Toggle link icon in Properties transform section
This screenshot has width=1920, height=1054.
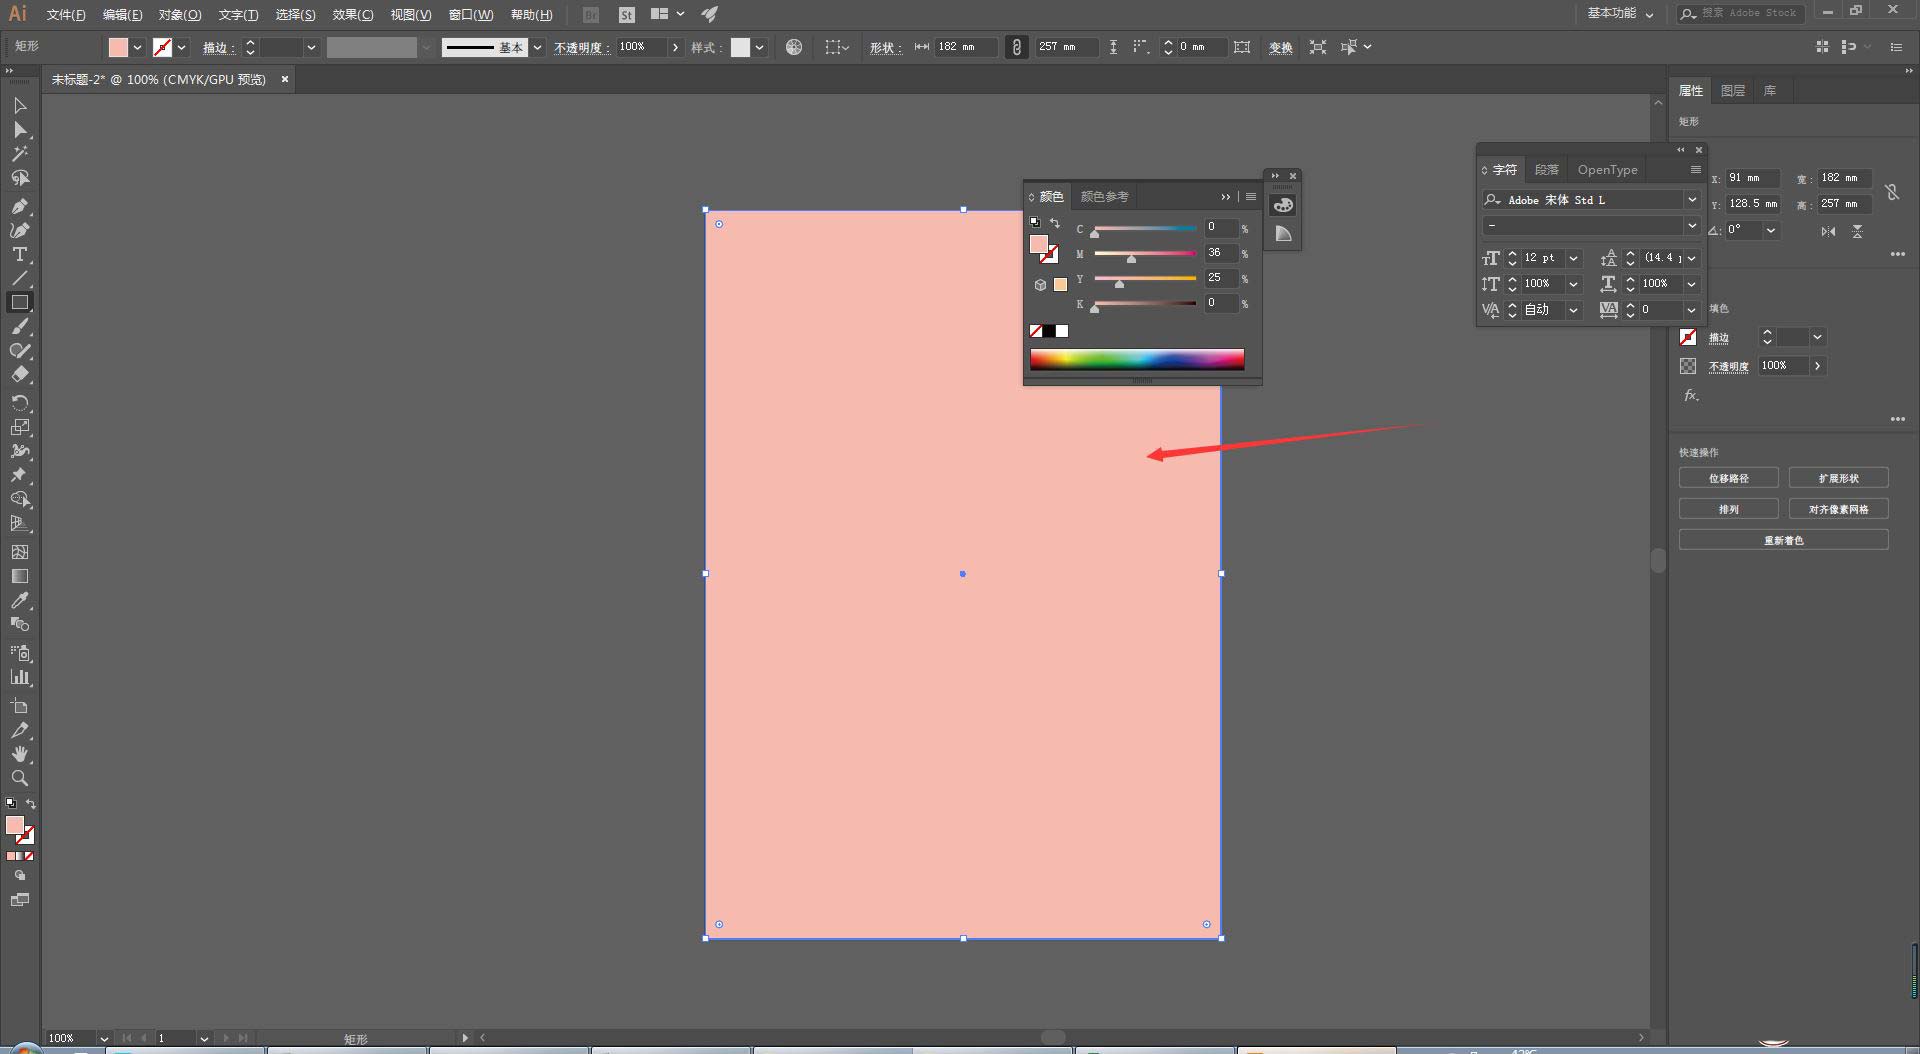pos(1891,192)
